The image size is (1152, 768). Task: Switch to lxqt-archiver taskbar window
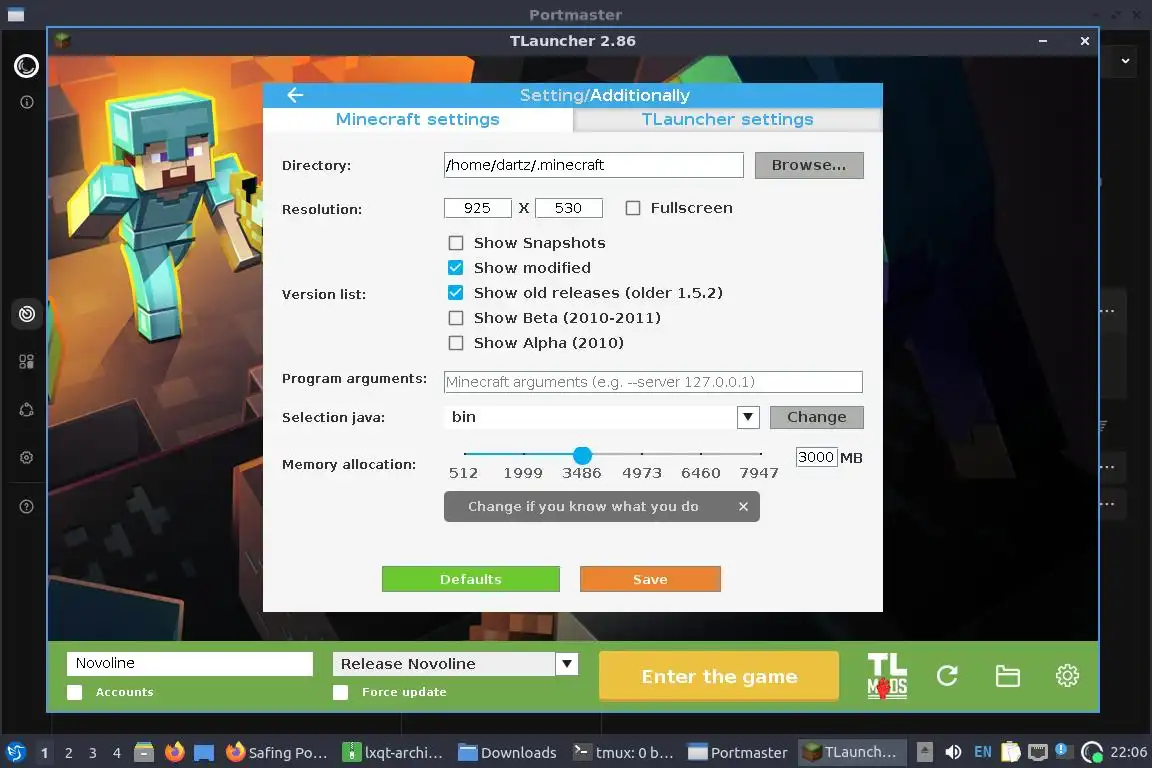394,752
